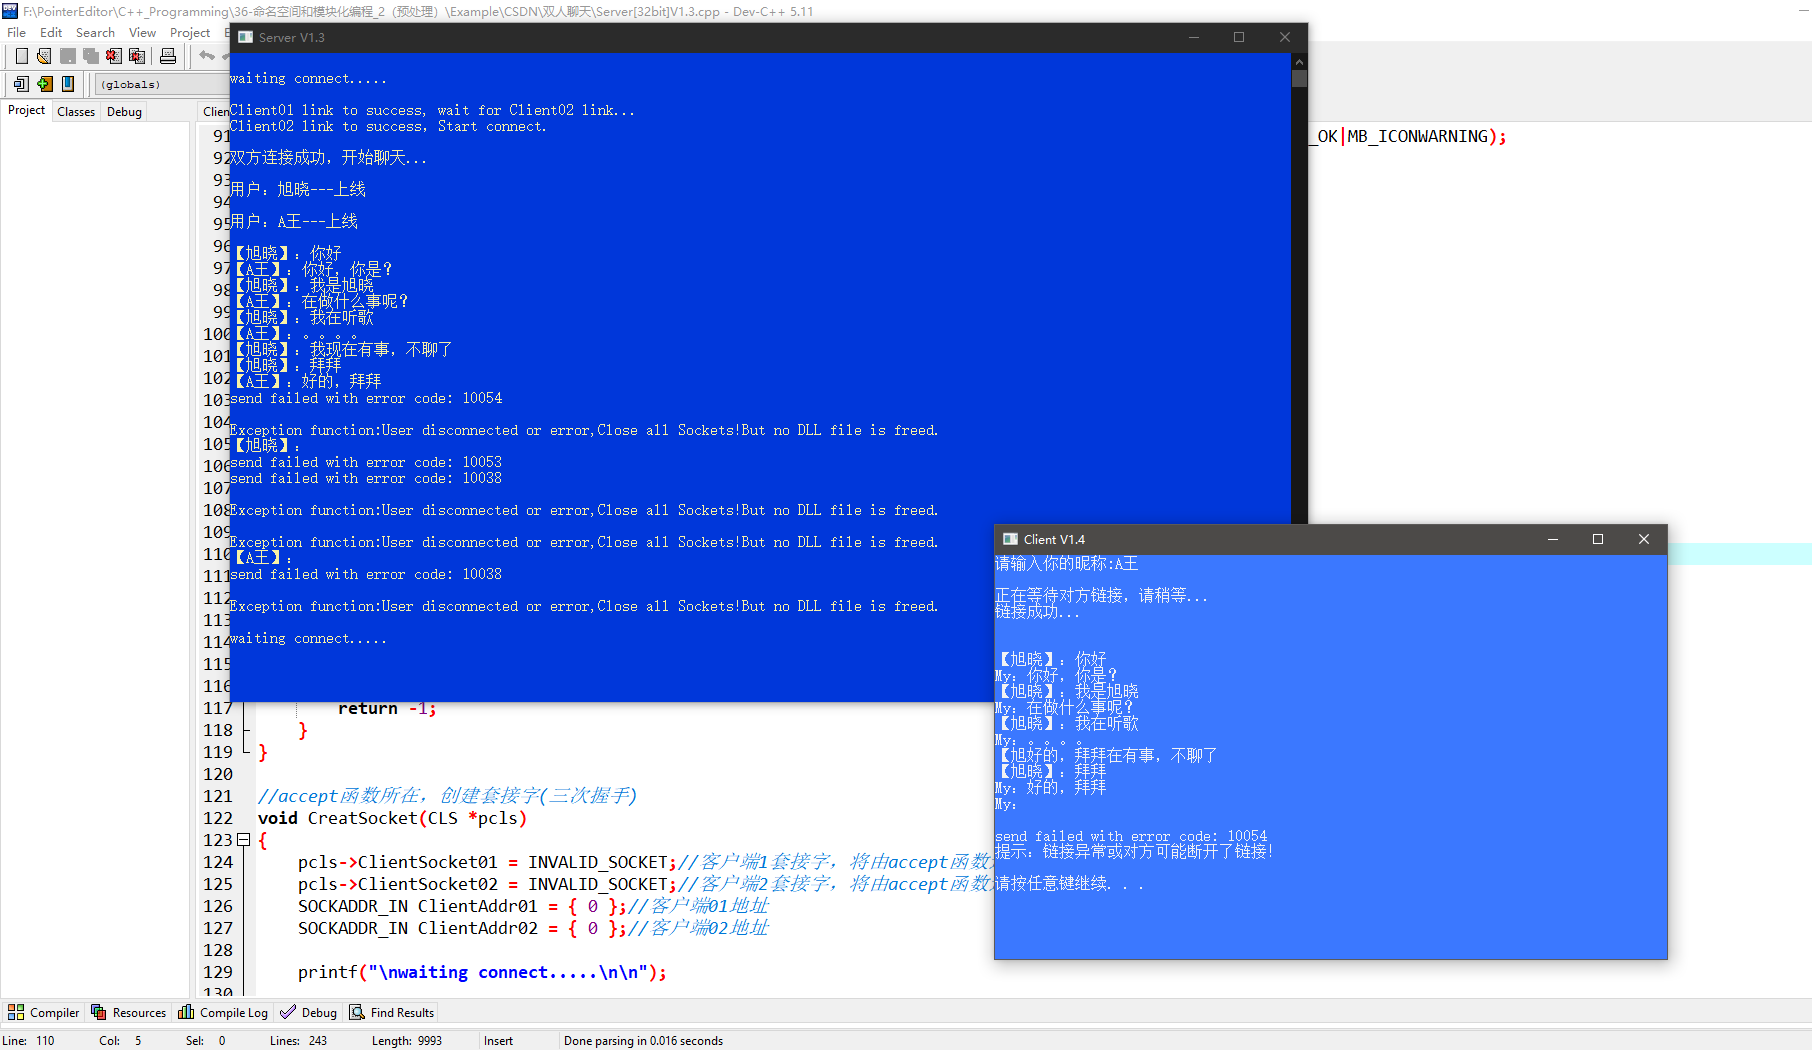1812x1050 pixels.
Task: Switch to the Project side tab
Action: coord(26,110)
